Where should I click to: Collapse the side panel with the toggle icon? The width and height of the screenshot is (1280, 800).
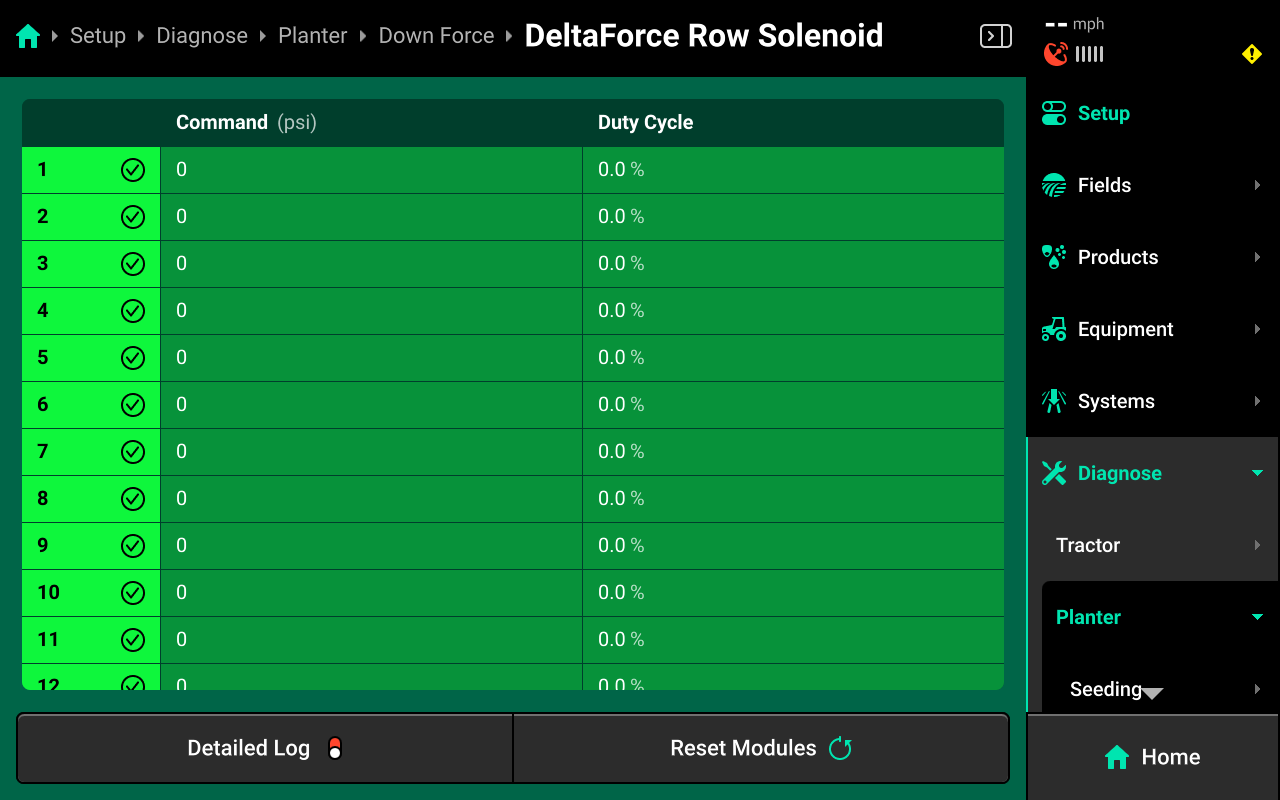[995, 37]
